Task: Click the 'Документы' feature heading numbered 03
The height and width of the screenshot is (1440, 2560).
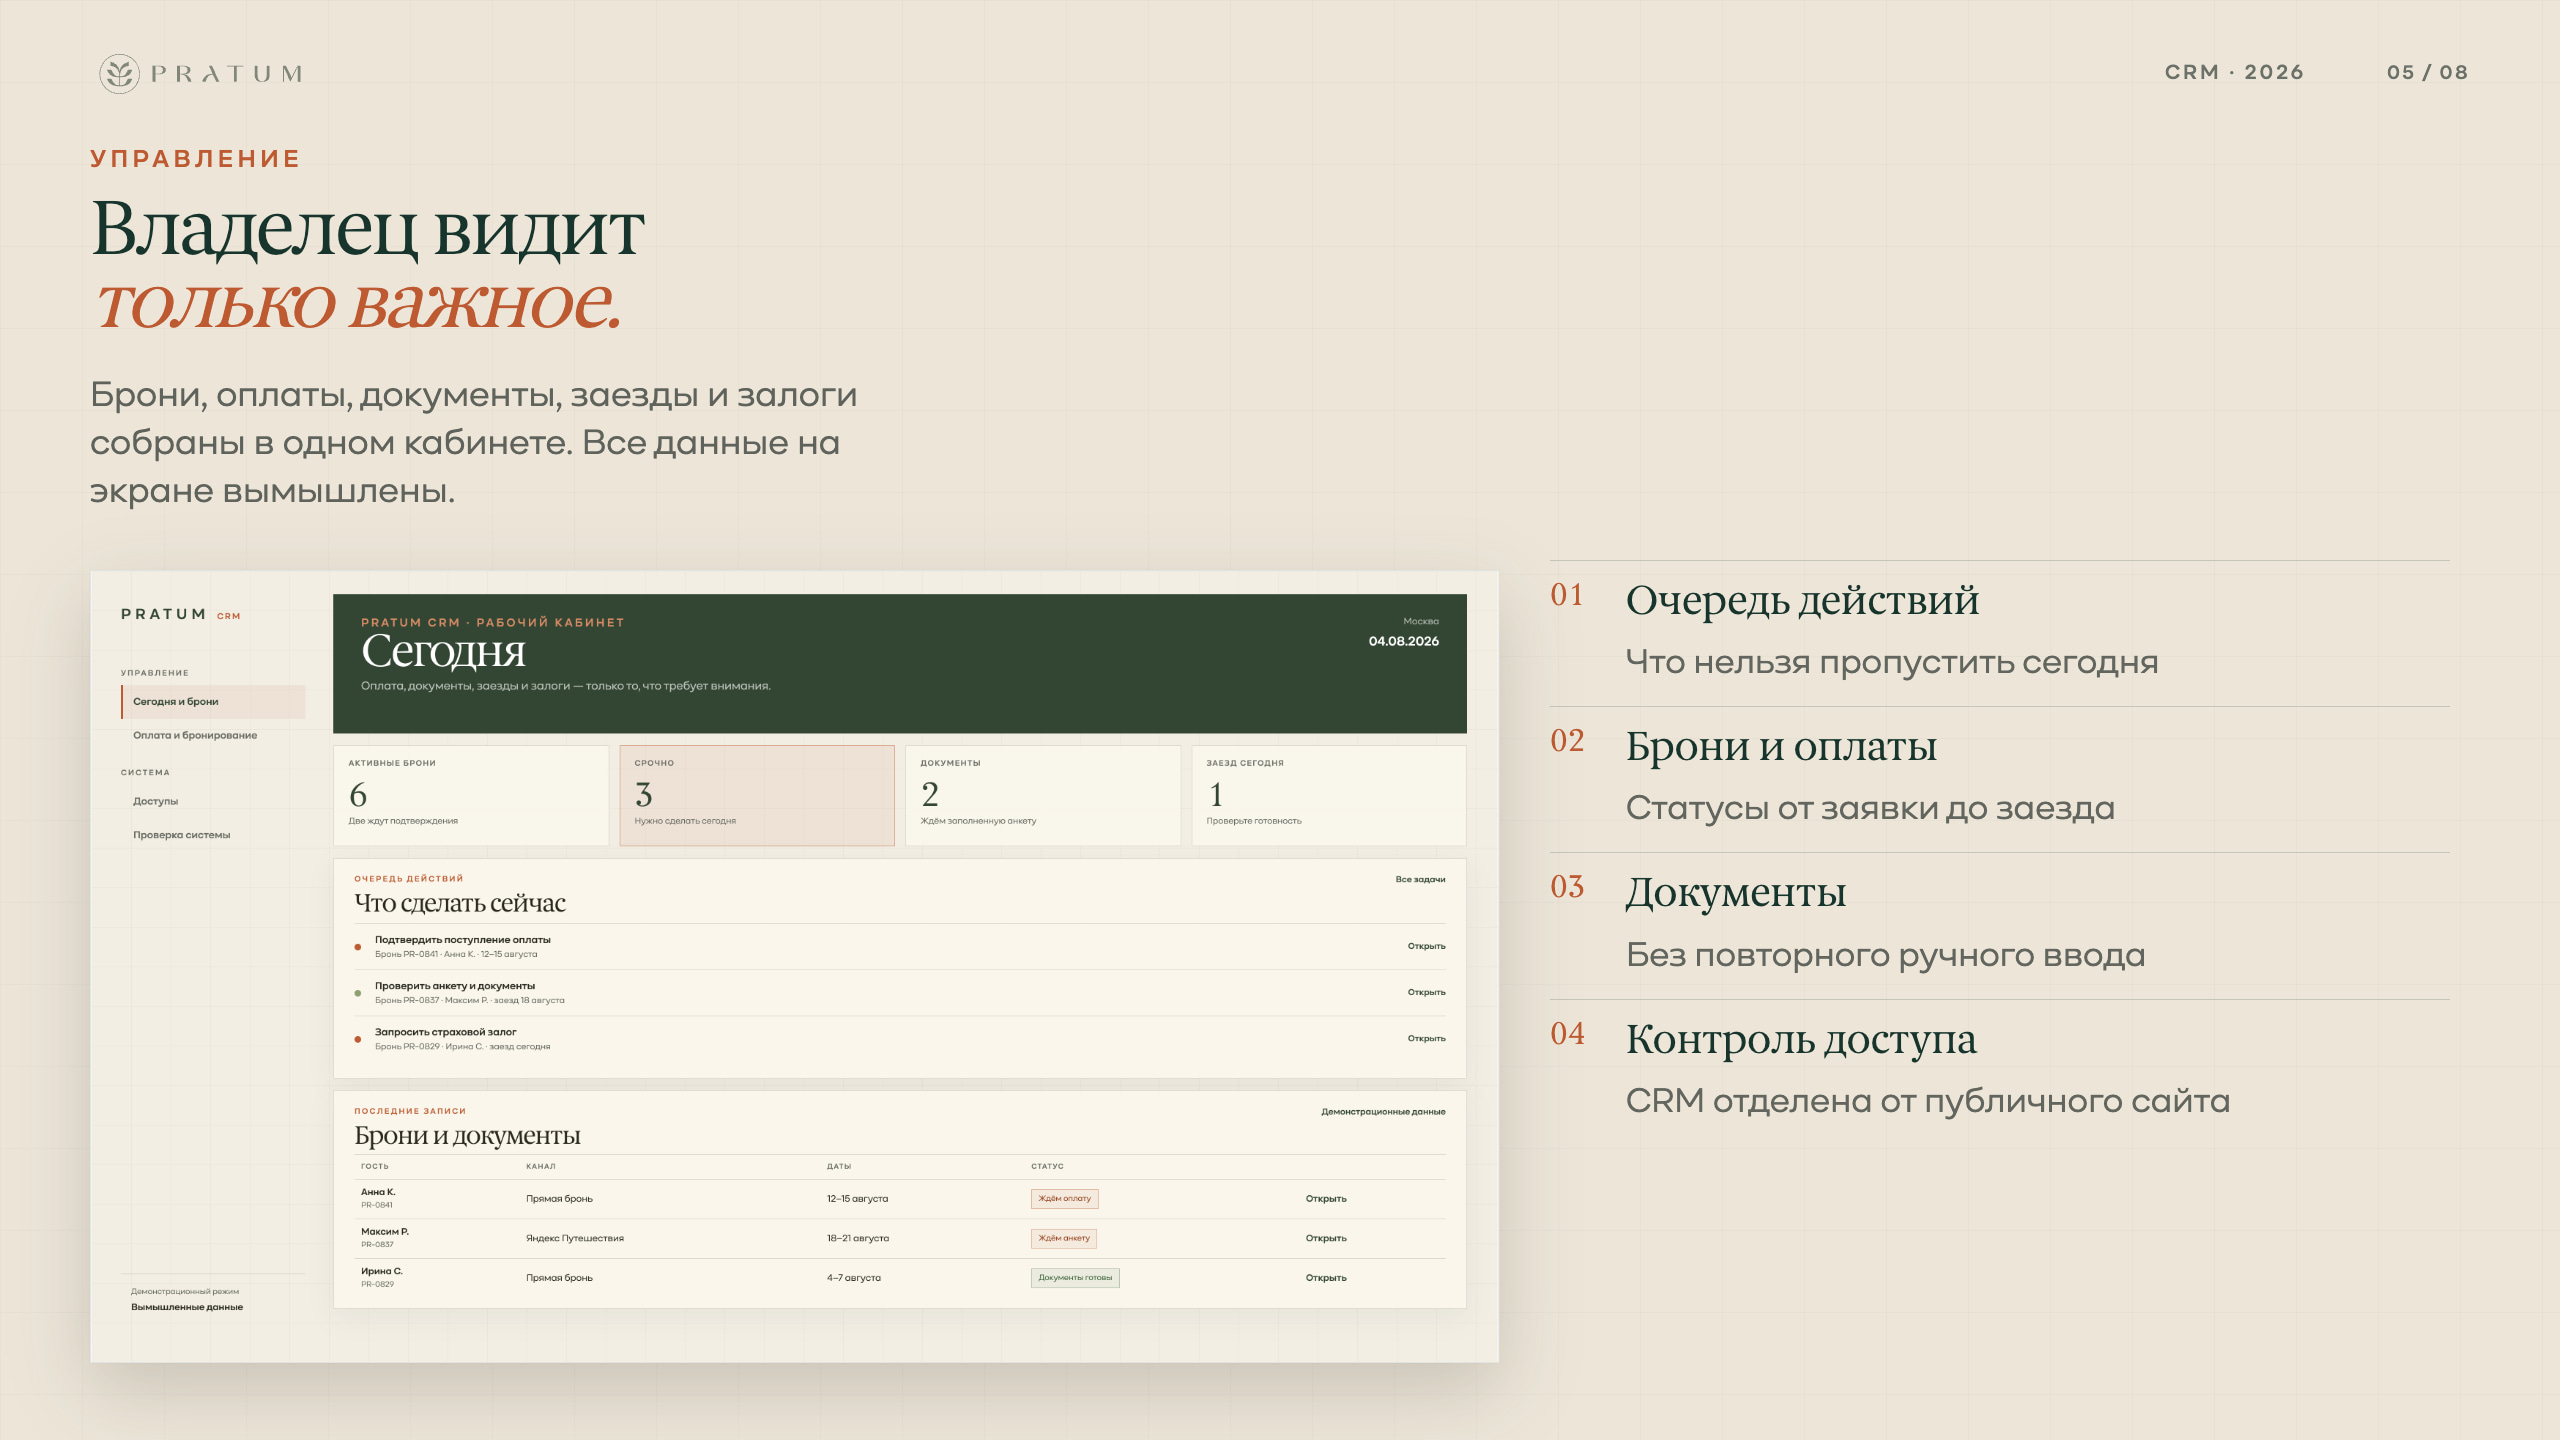Action: [x=1736, y=892]
